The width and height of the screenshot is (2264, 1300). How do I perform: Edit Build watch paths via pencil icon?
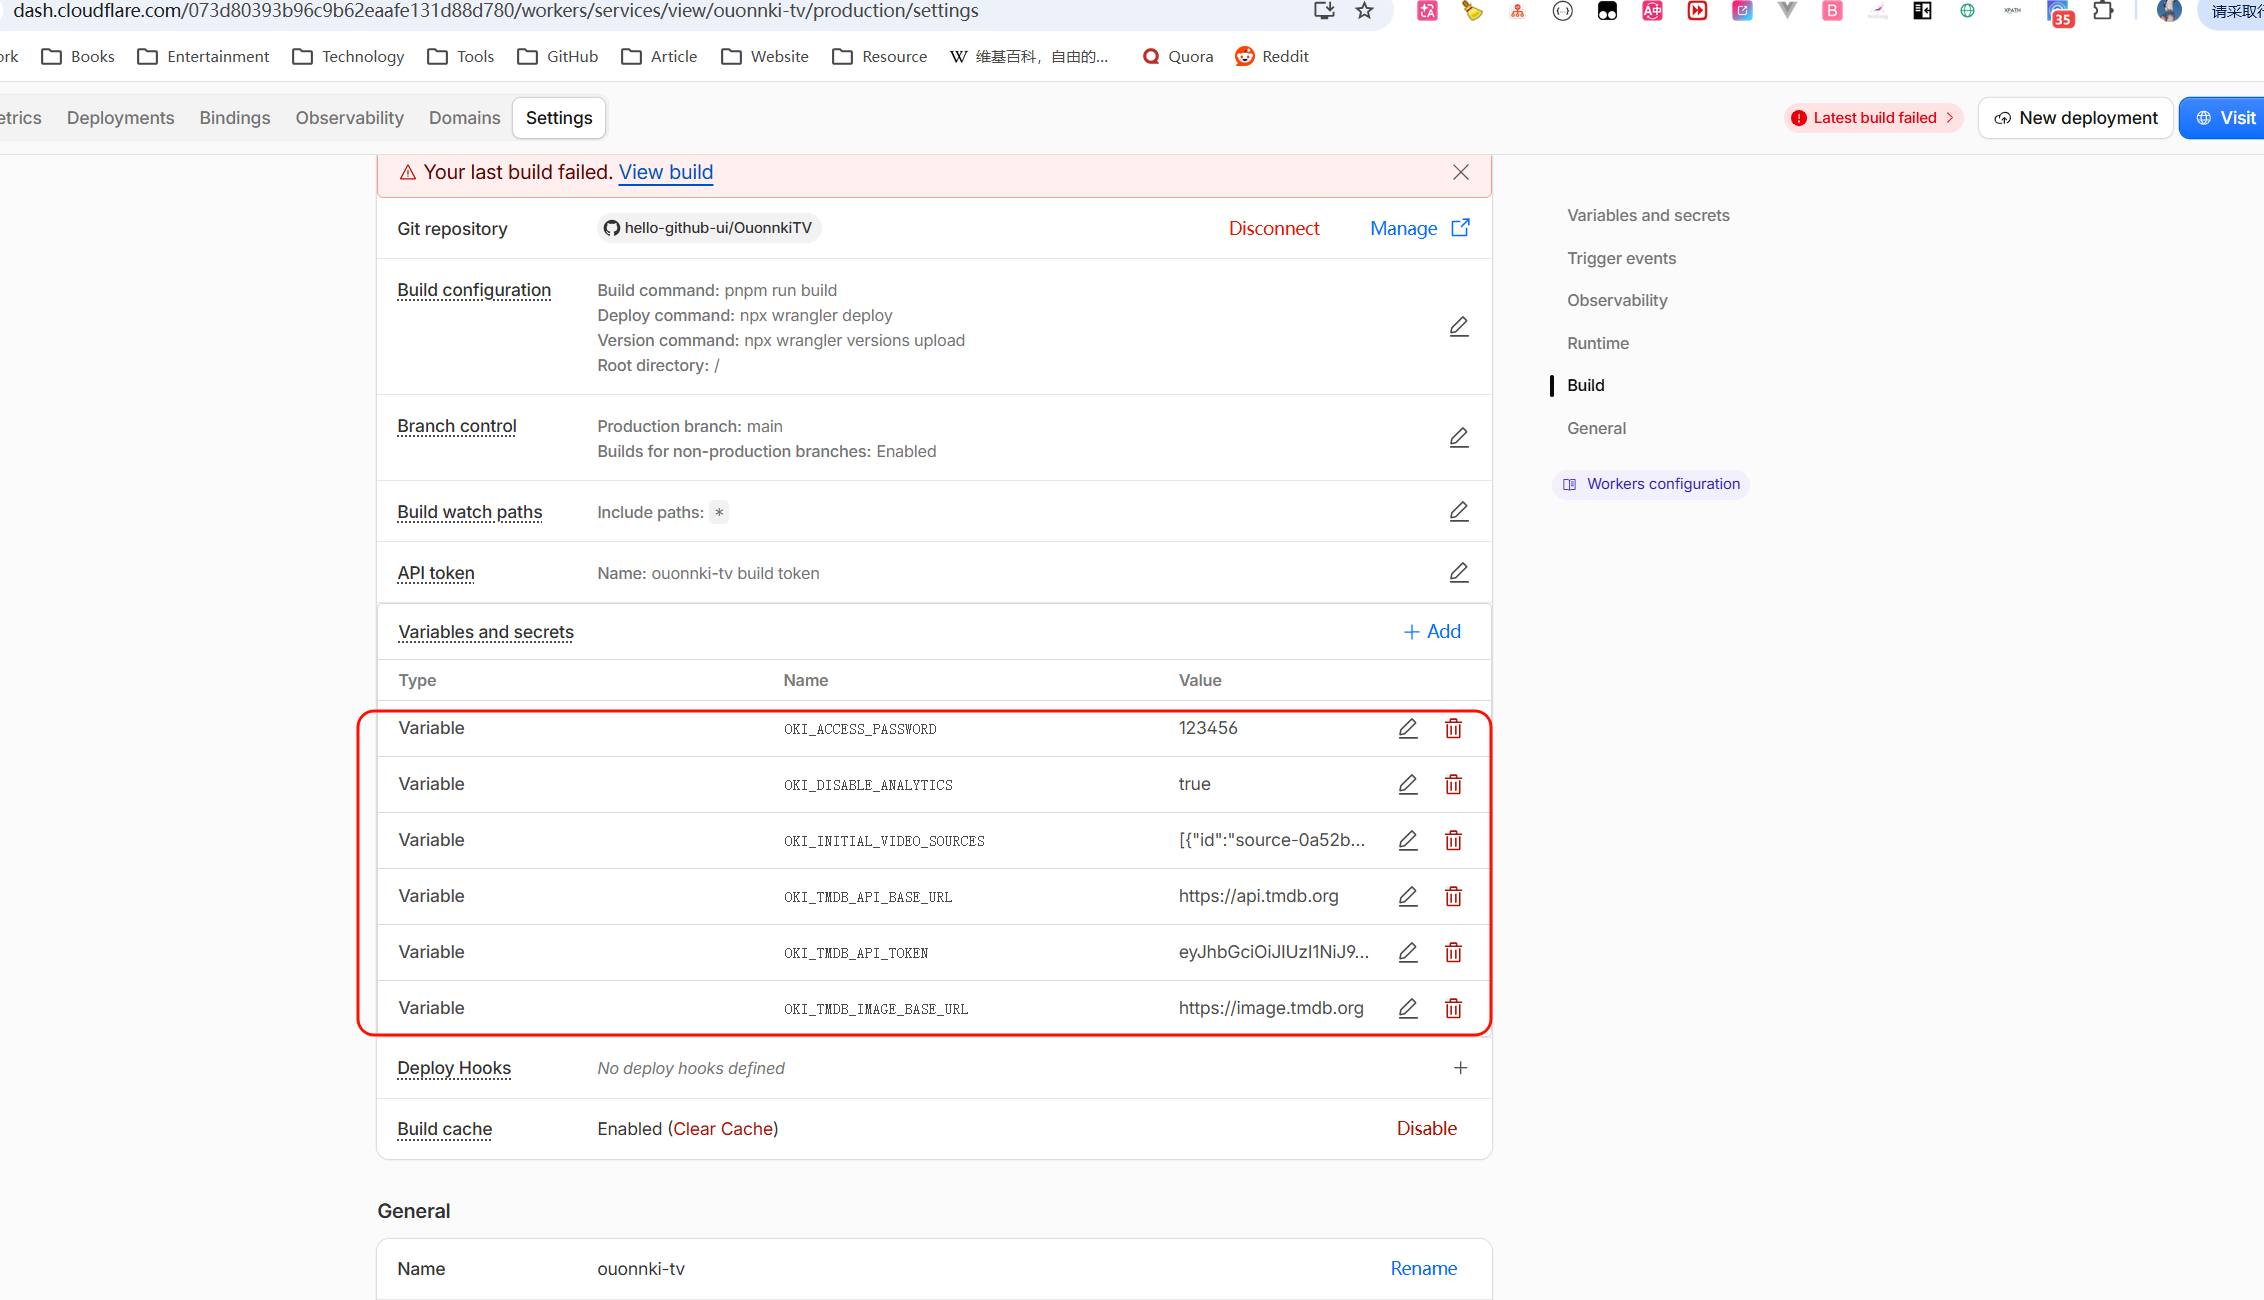[x=1459, y=512]
